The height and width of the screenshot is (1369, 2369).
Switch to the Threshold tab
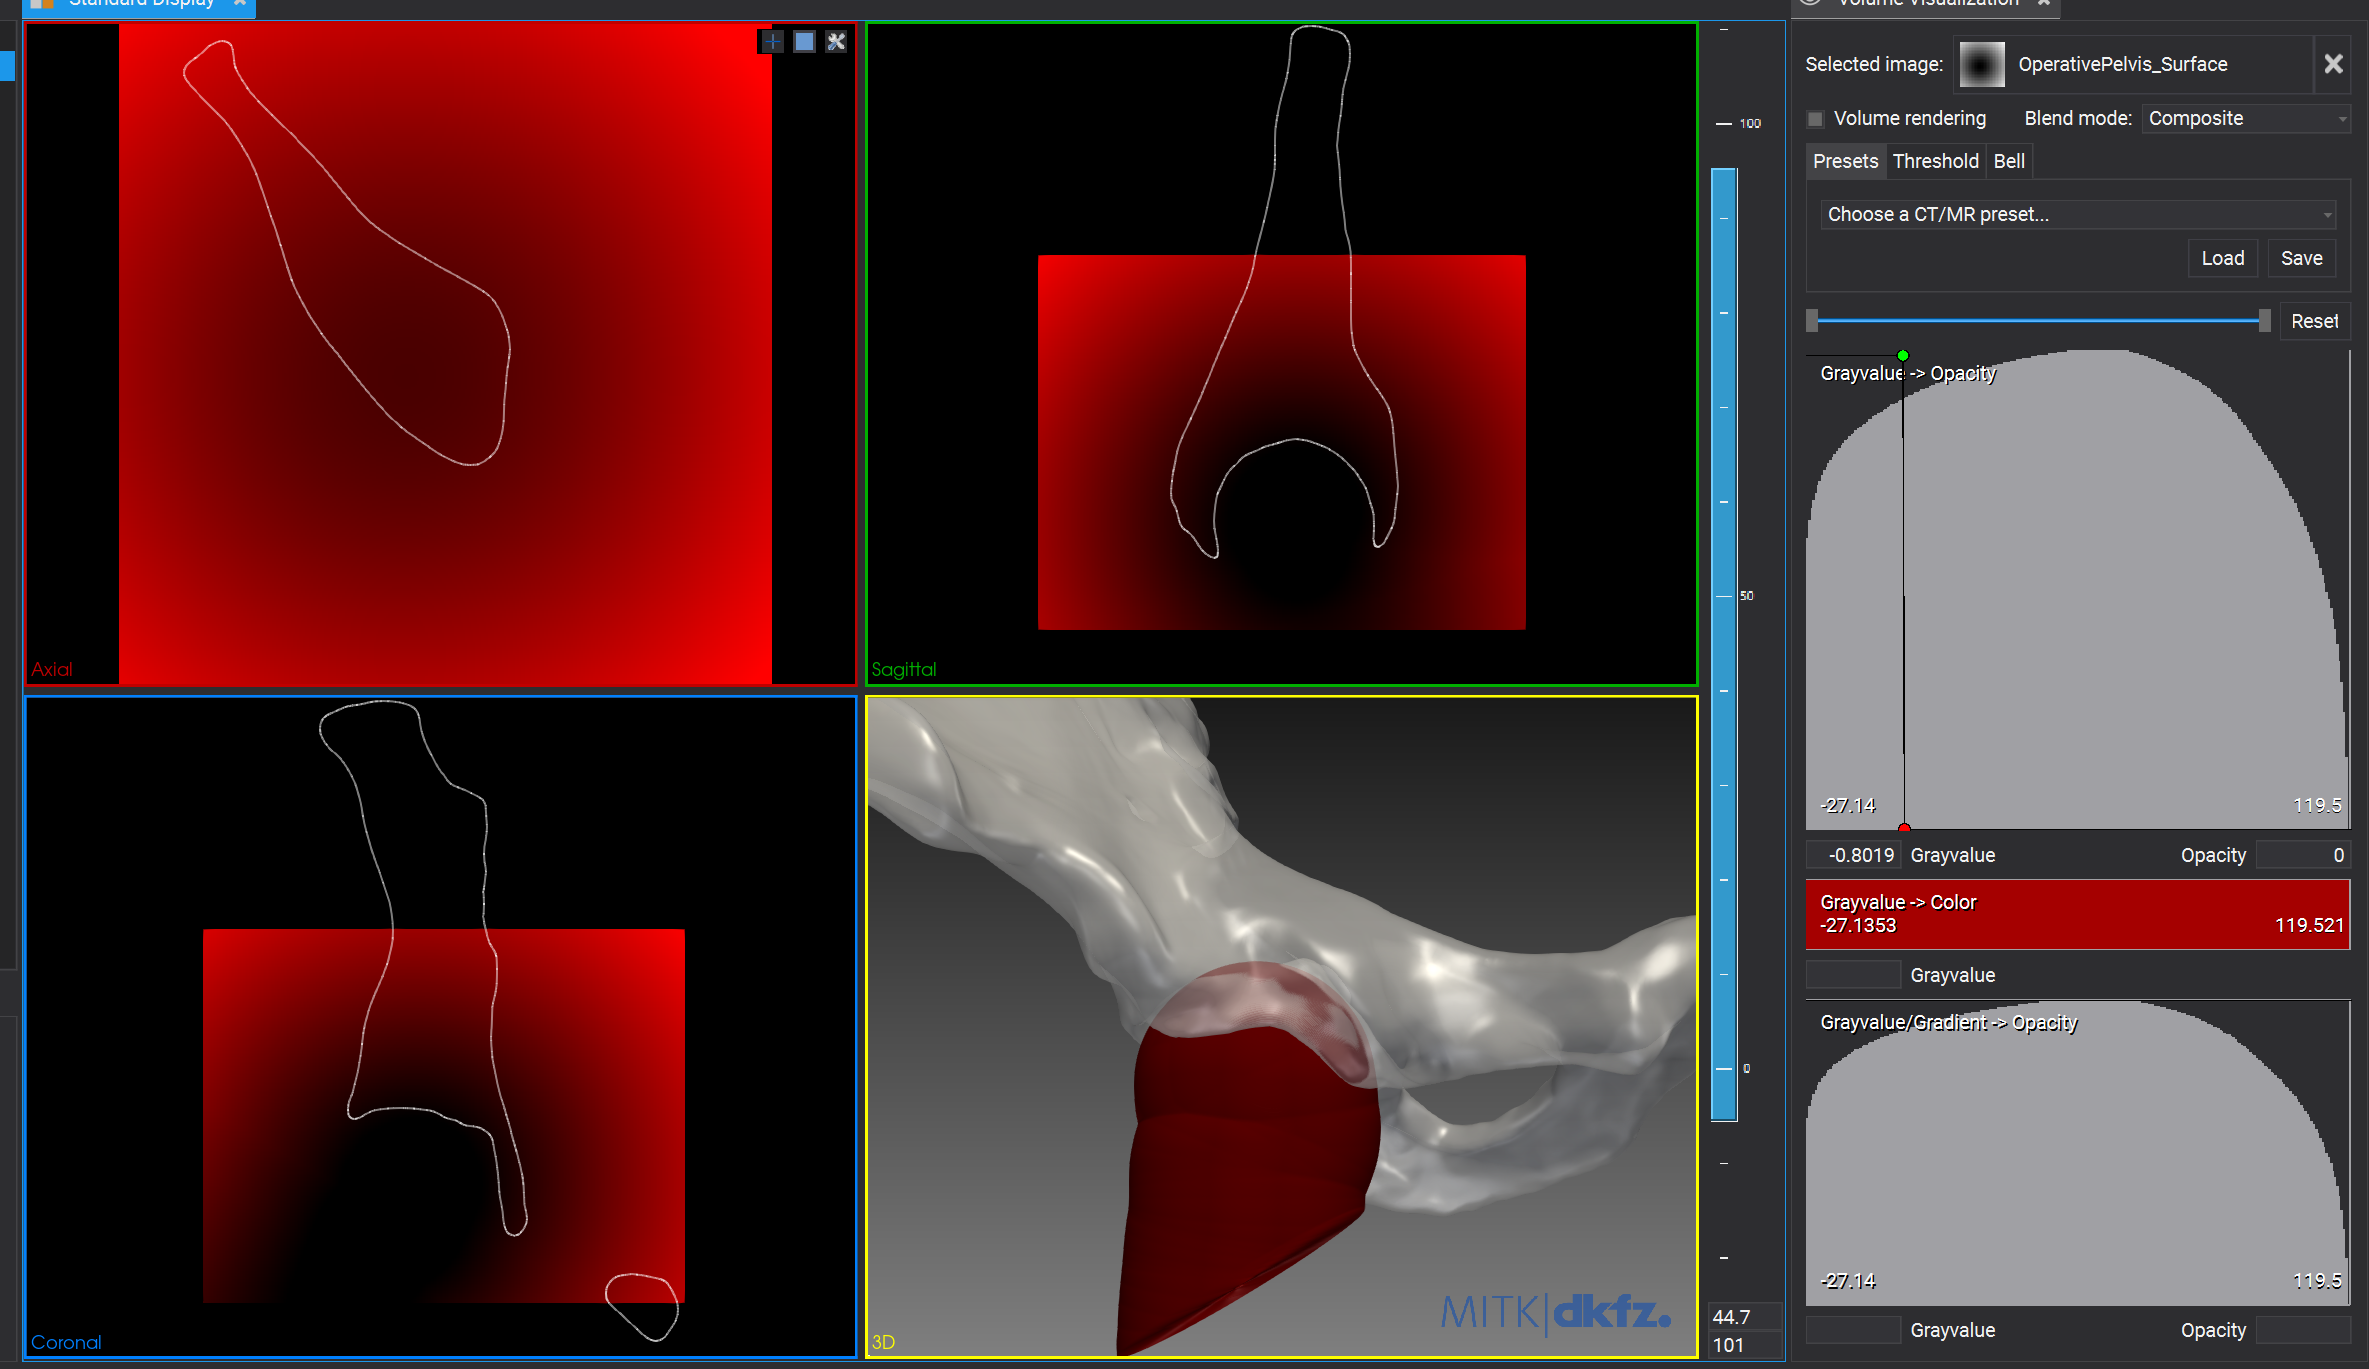click(1935, 162)
